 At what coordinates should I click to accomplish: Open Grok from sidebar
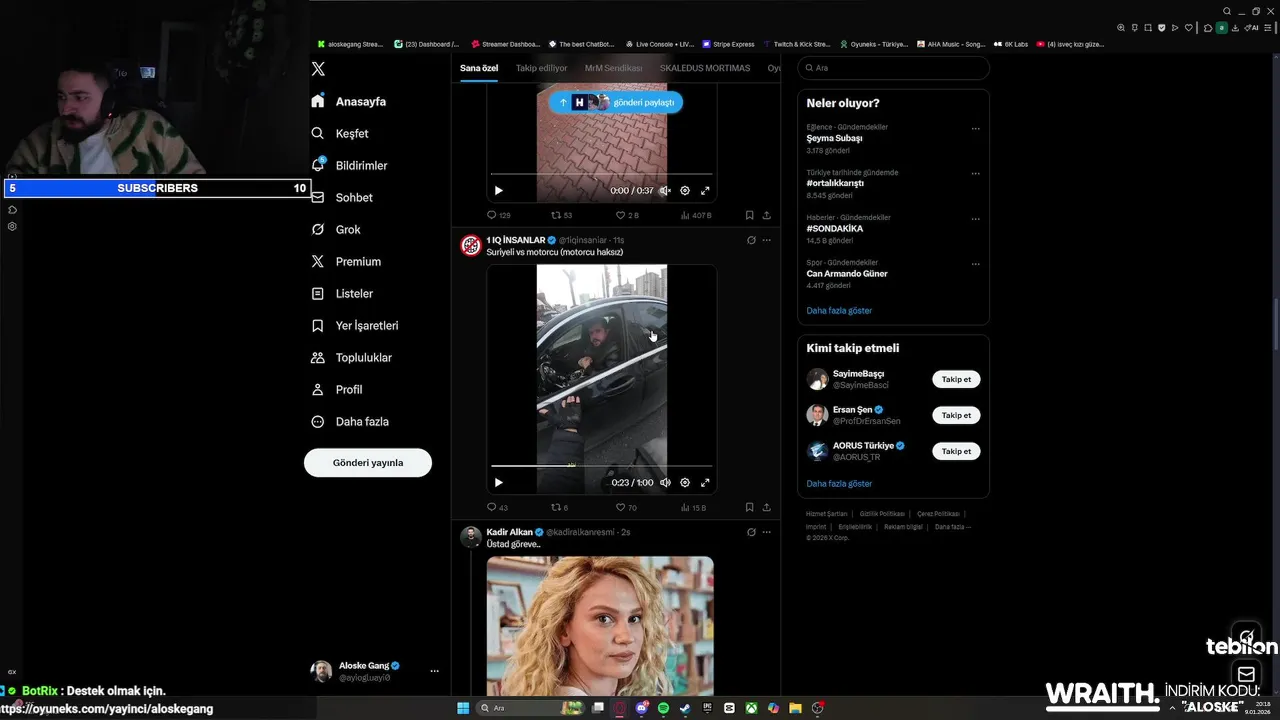click(336, 229)
